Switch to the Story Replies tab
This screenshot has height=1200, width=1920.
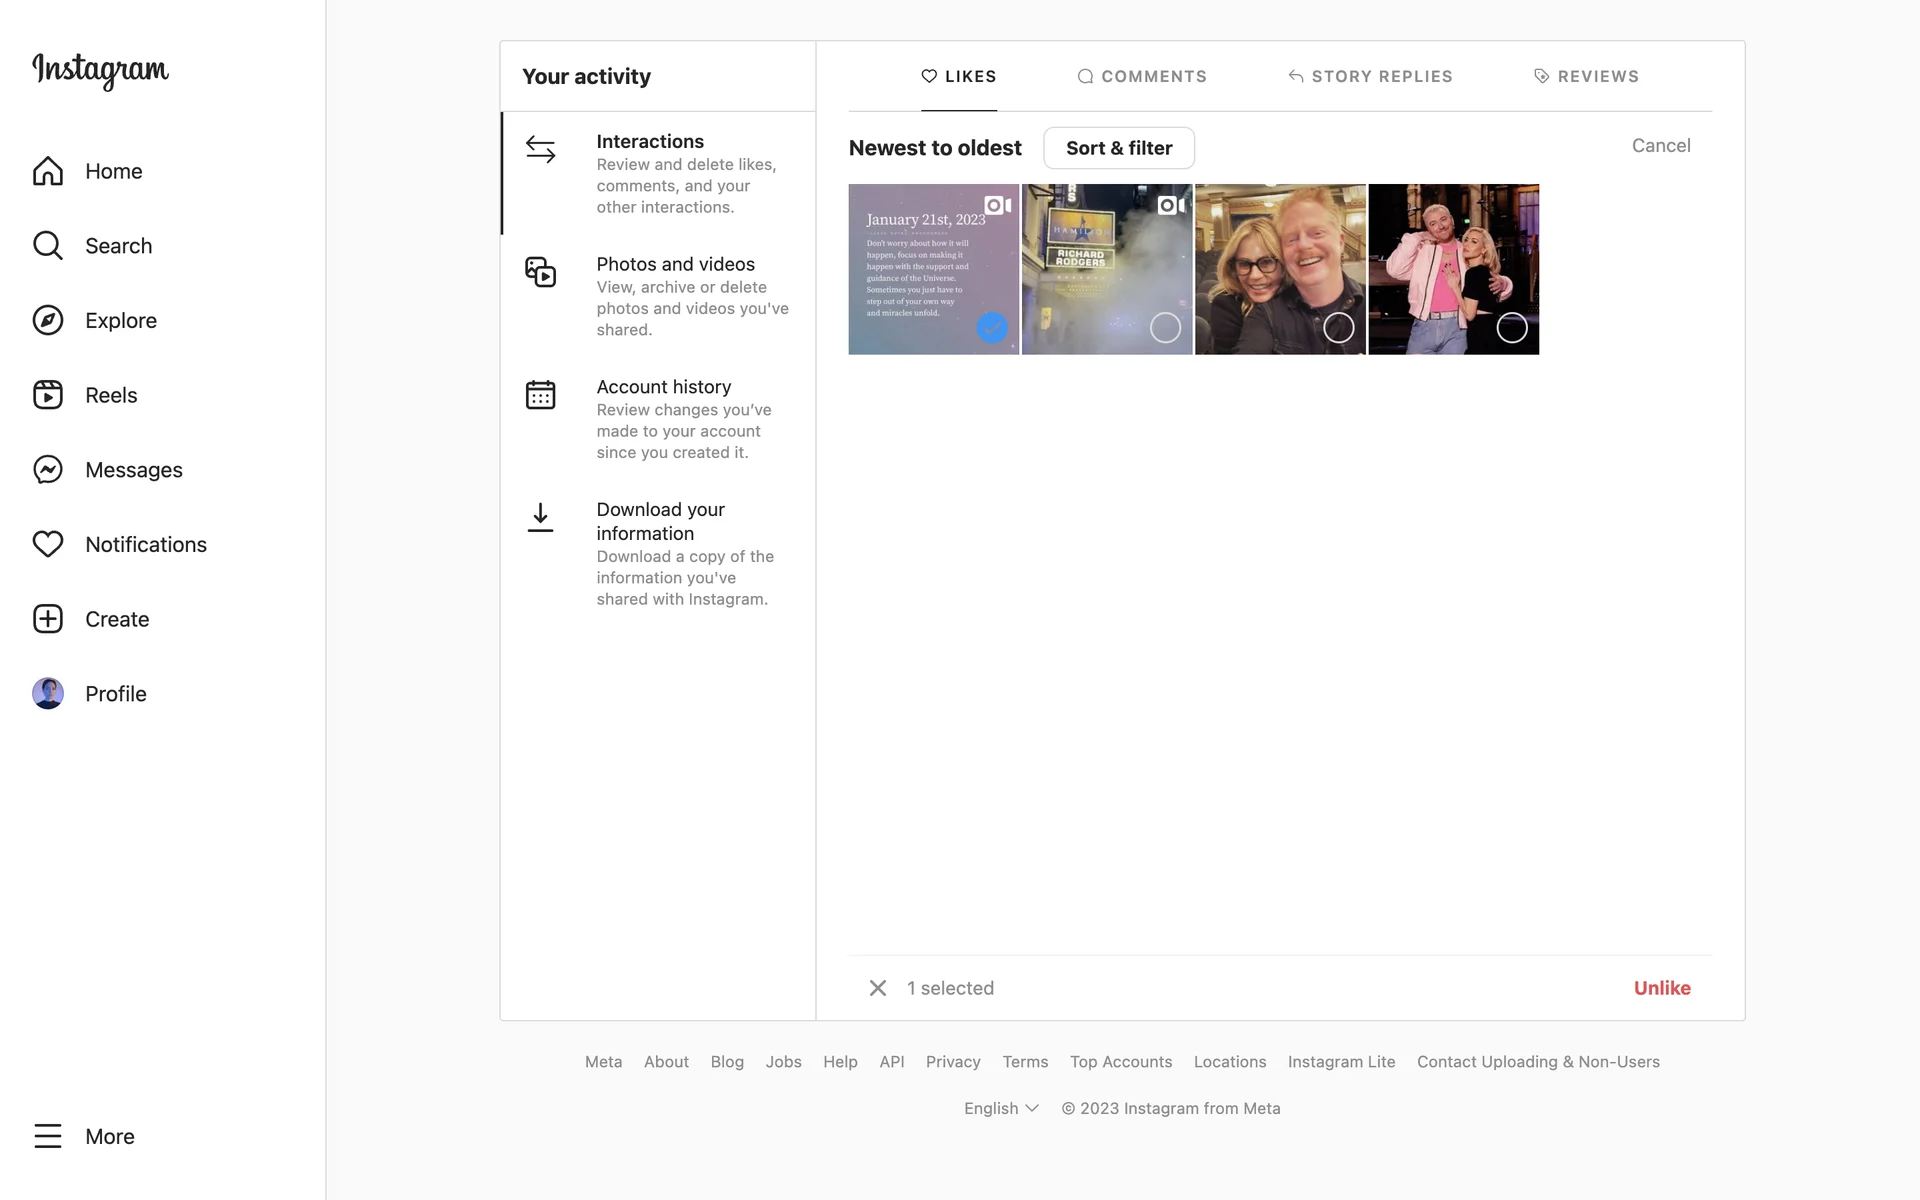1370,76
